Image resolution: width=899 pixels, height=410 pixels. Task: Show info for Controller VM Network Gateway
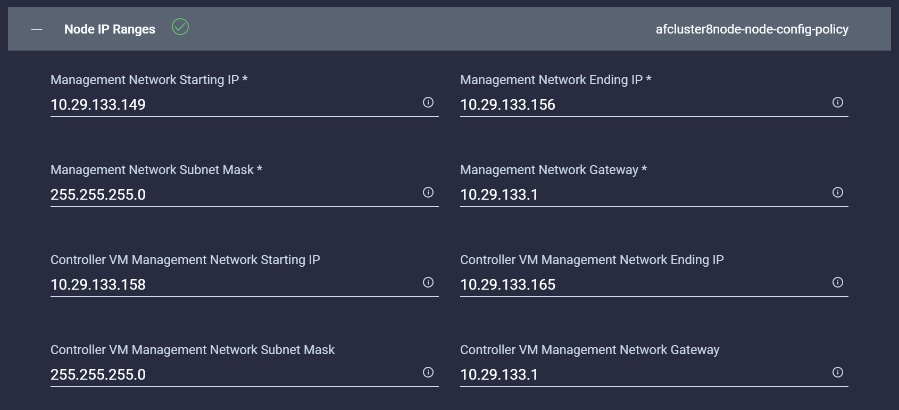pyautogui.click(x=838, y=372)
